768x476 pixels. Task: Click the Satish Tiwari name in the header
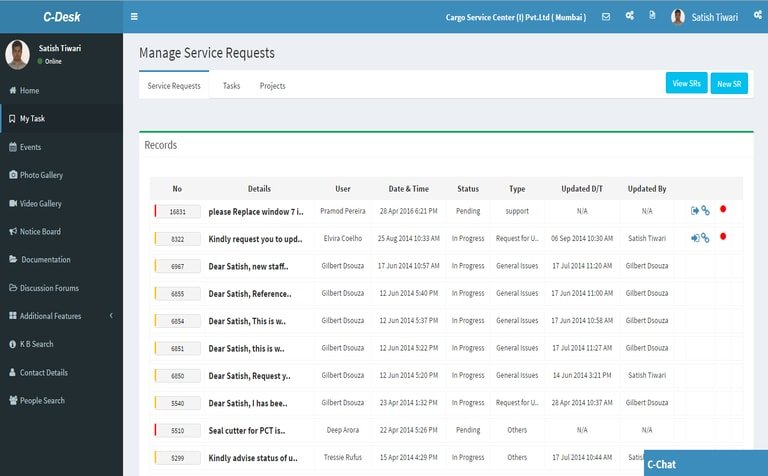point(715,18)
